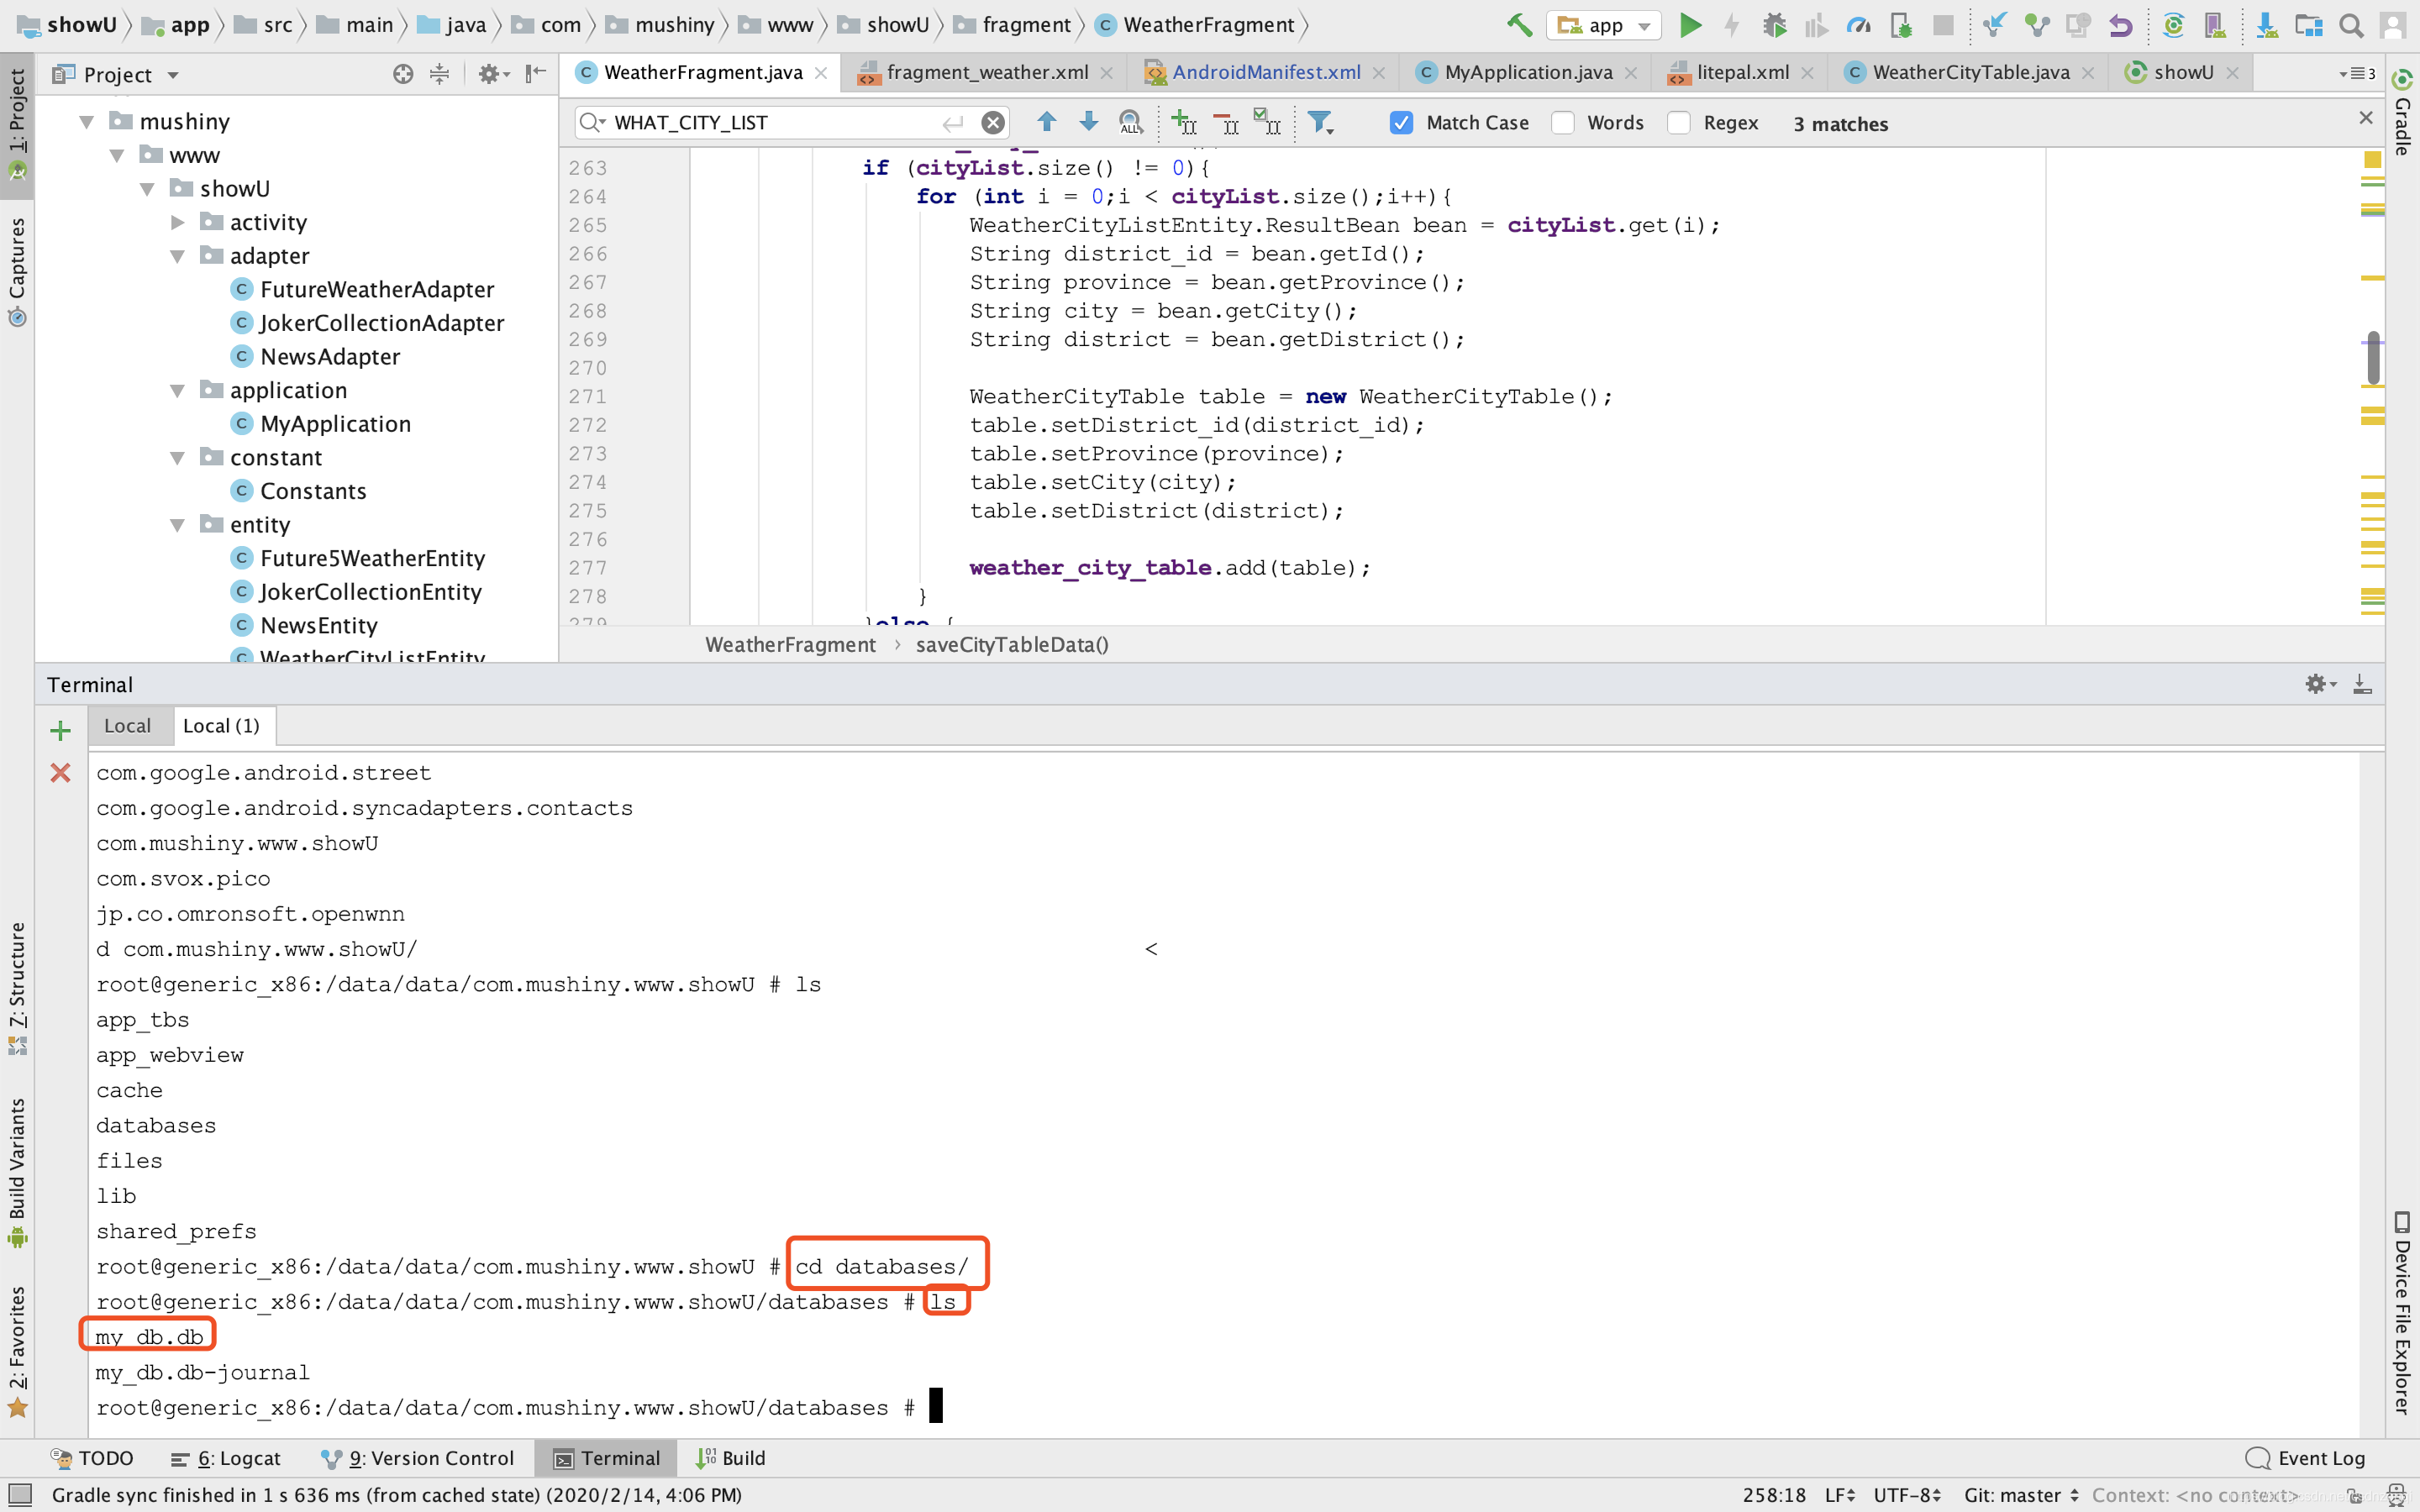Screen dimensions: 2420x1512
Task: Expand the activity folder
Action: click(178, 222)
